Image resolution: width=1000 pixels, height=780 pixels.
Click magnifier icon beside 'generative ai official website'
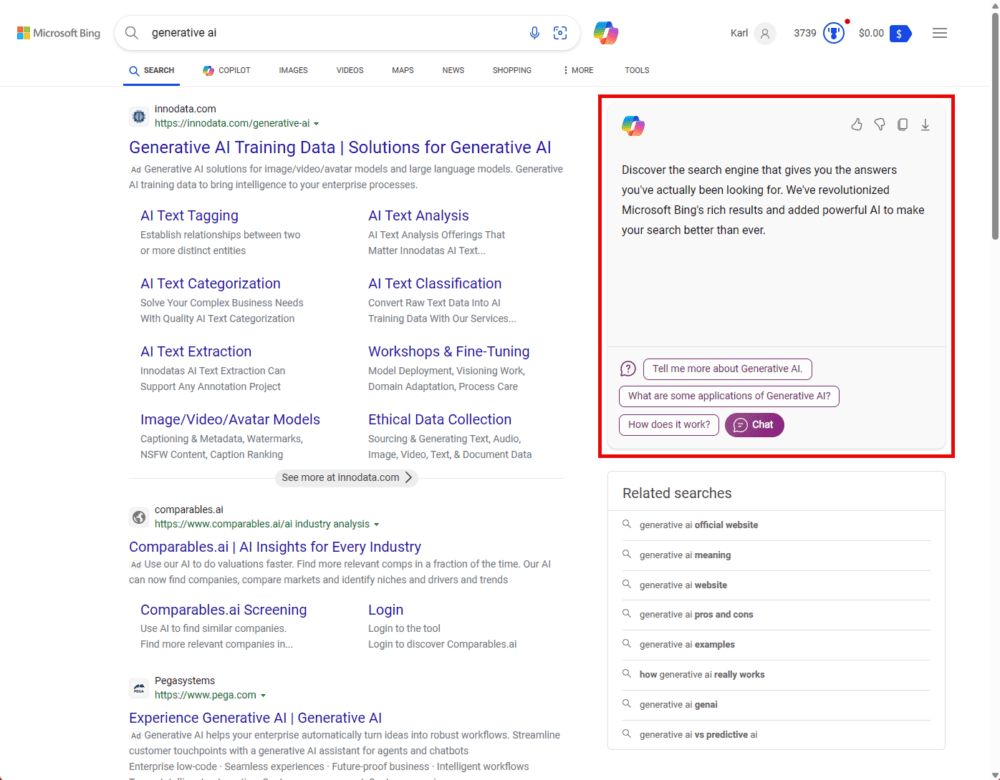[x=627, y=524]
